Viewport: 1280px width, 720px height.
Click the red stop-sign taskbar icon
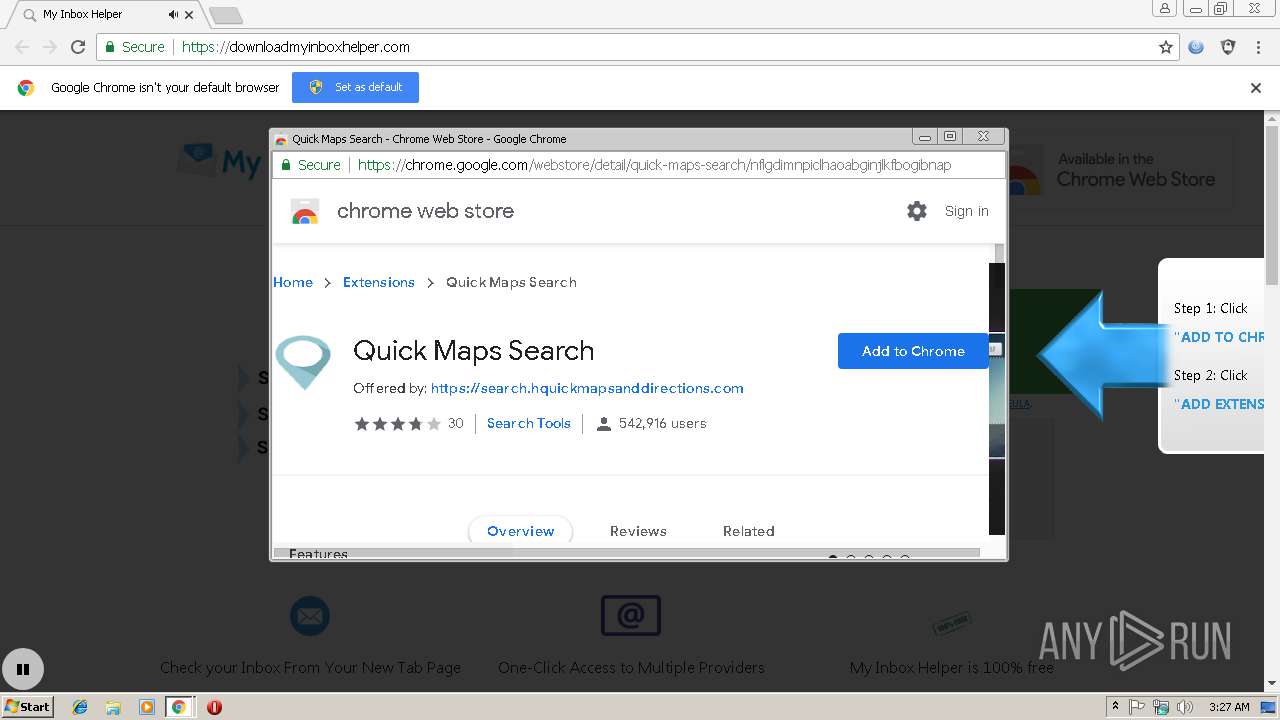point(214,707)
